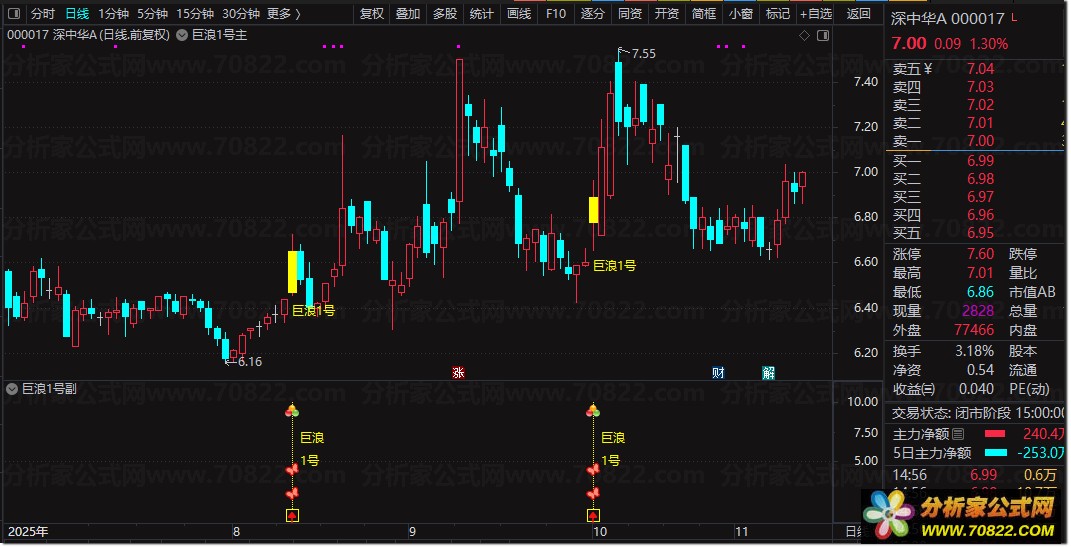Open F10 company info

pyautogui.click(x=556, y=14)
